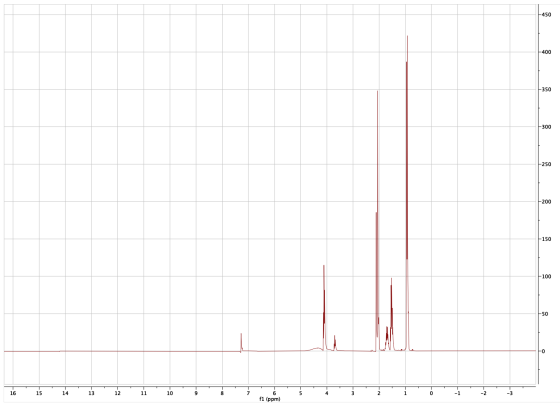The image size is (560, 407).
Task: Click the "350" intensity label on y-axis
Action: (546, 90)
